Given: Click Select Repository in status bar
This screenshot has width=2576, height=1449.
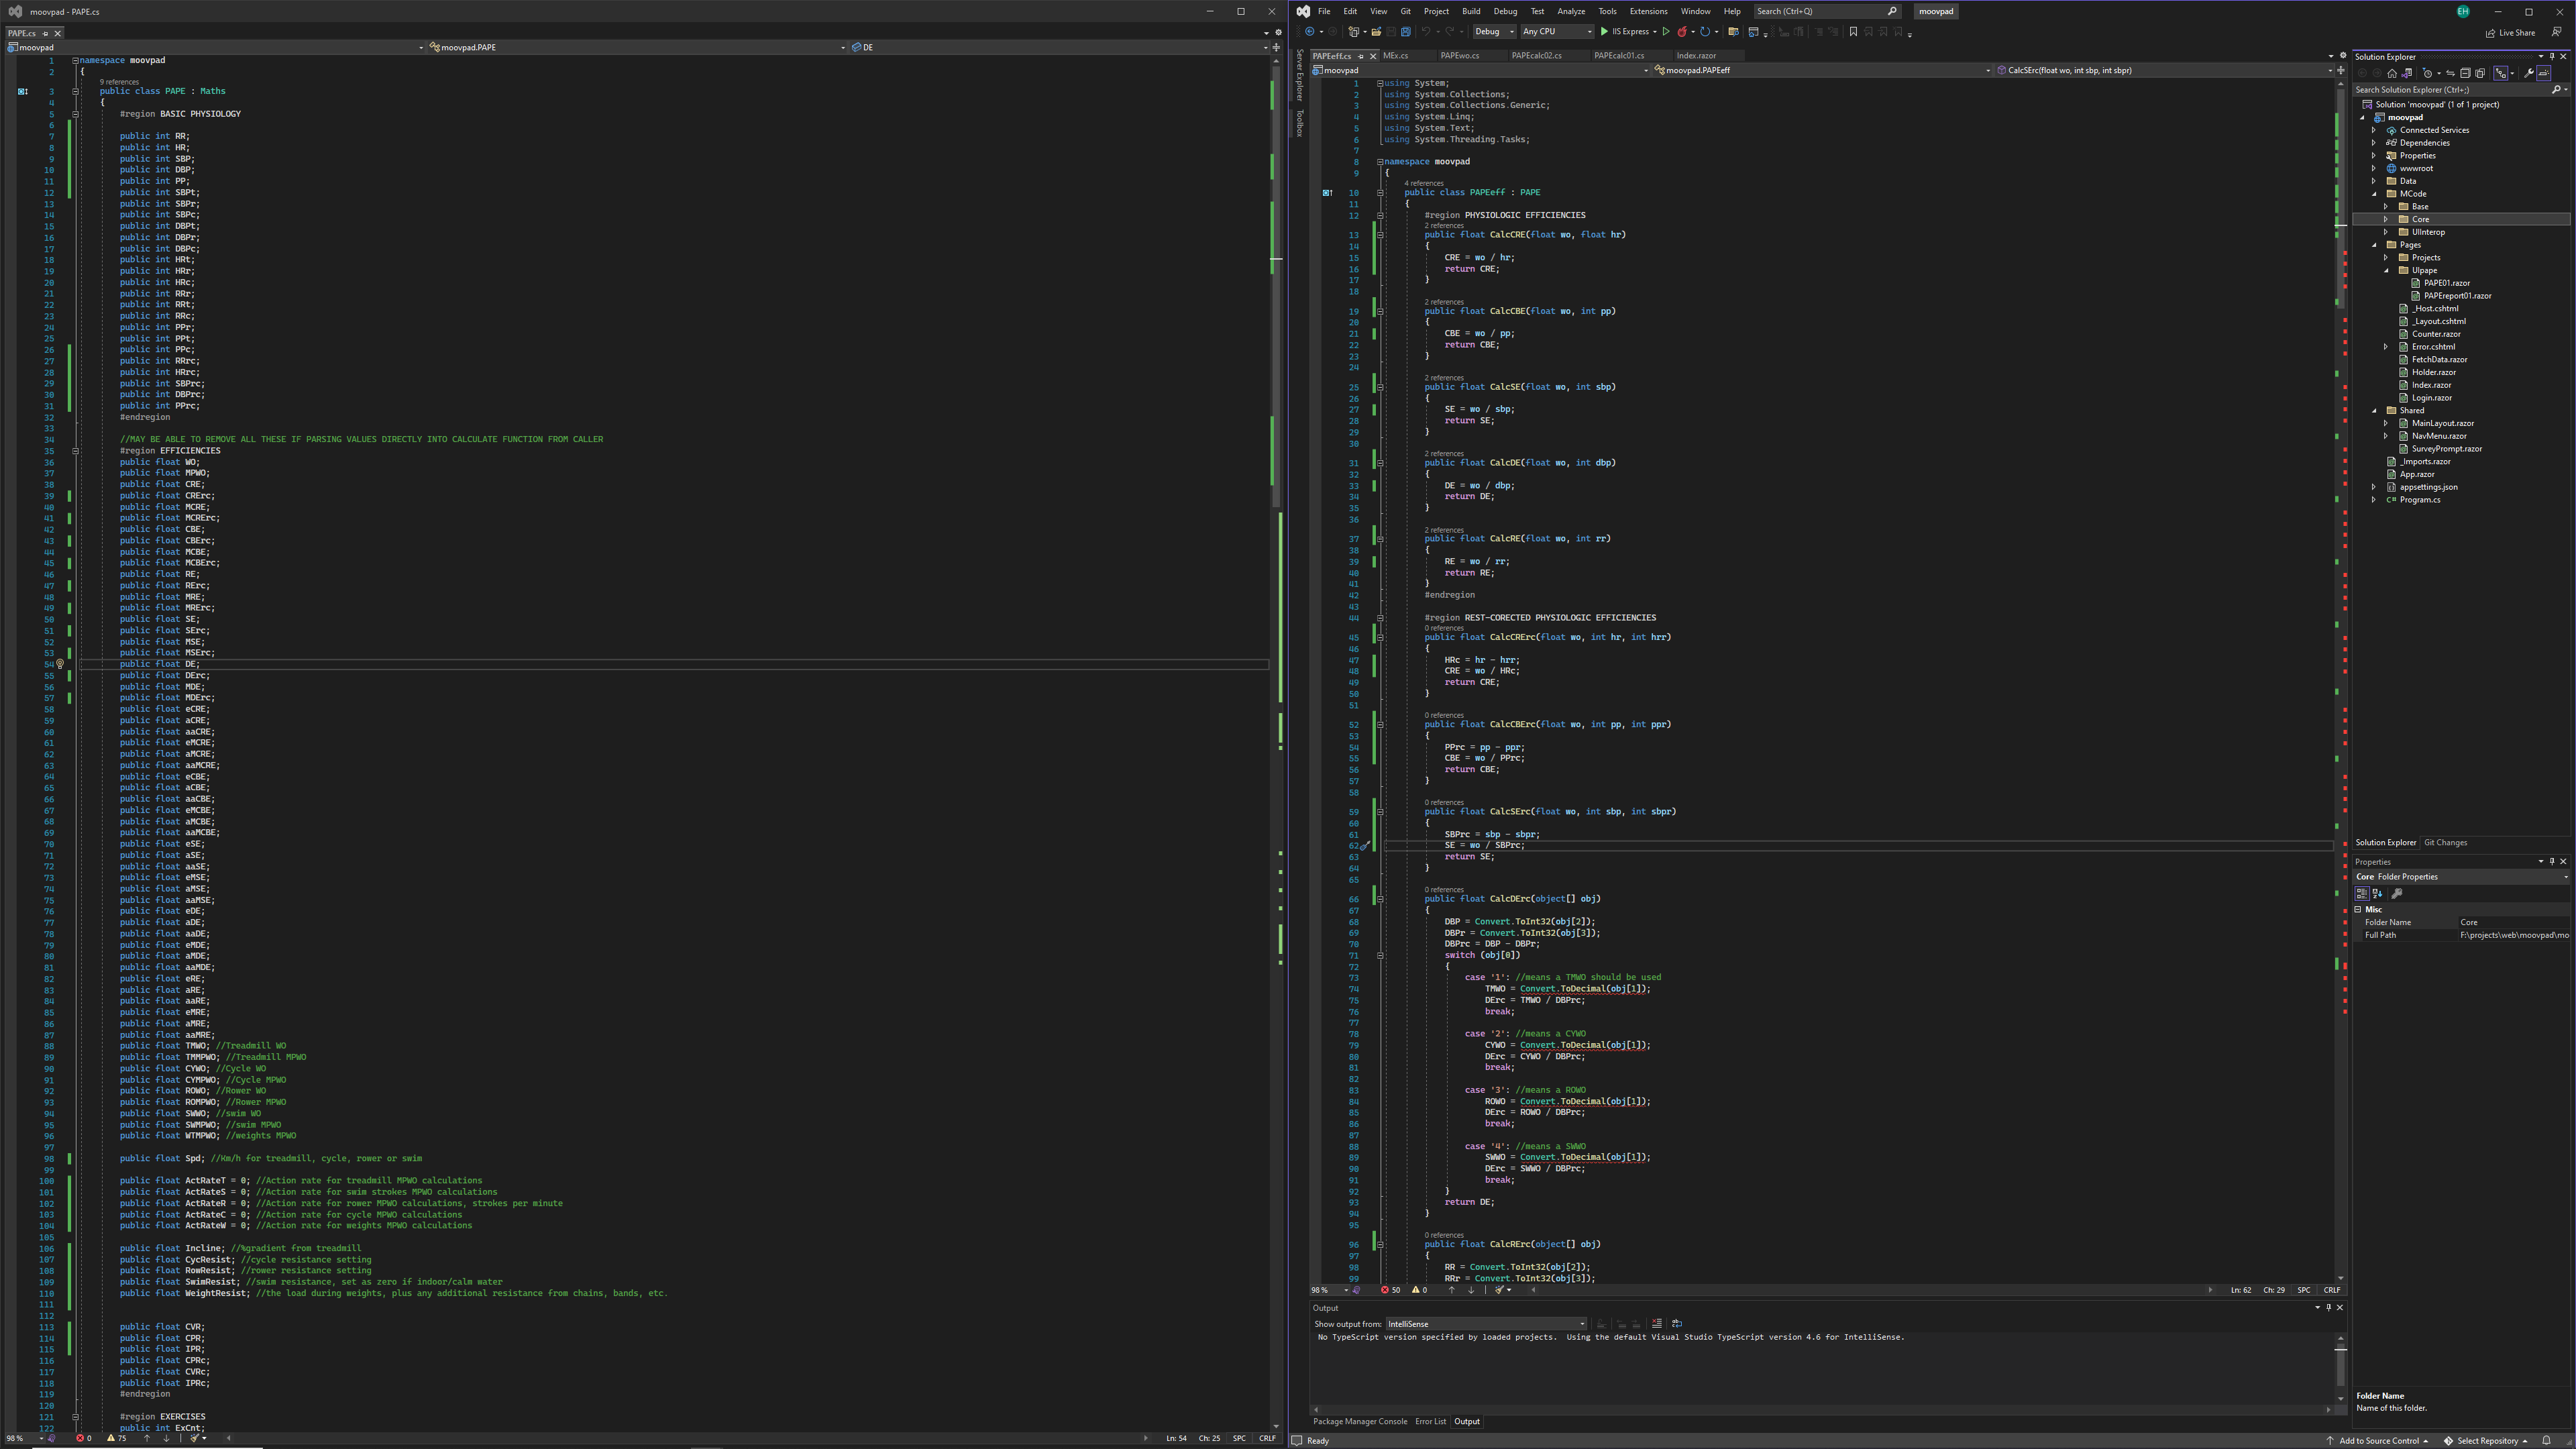Looking at the screenshot, I should (x=2485, y=1441).
